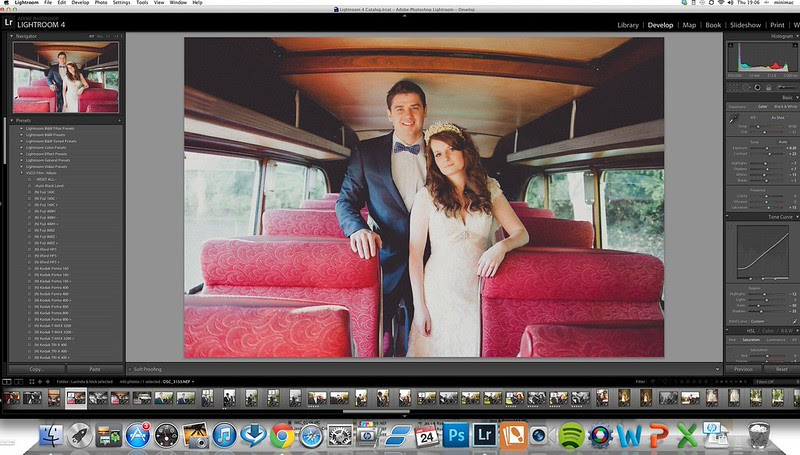Select the Spot Removal tool icon

(x=746, y=88)
